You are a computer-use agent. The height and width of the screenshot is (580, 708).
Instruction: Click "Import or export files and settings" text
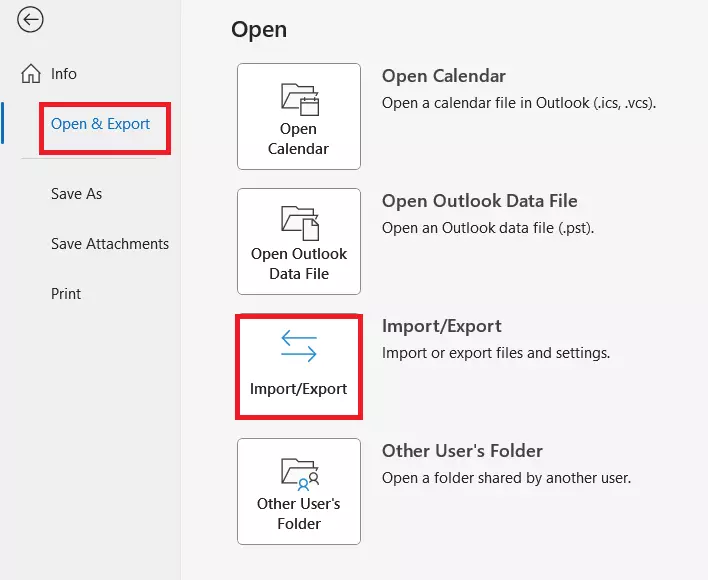coord(496,353)
